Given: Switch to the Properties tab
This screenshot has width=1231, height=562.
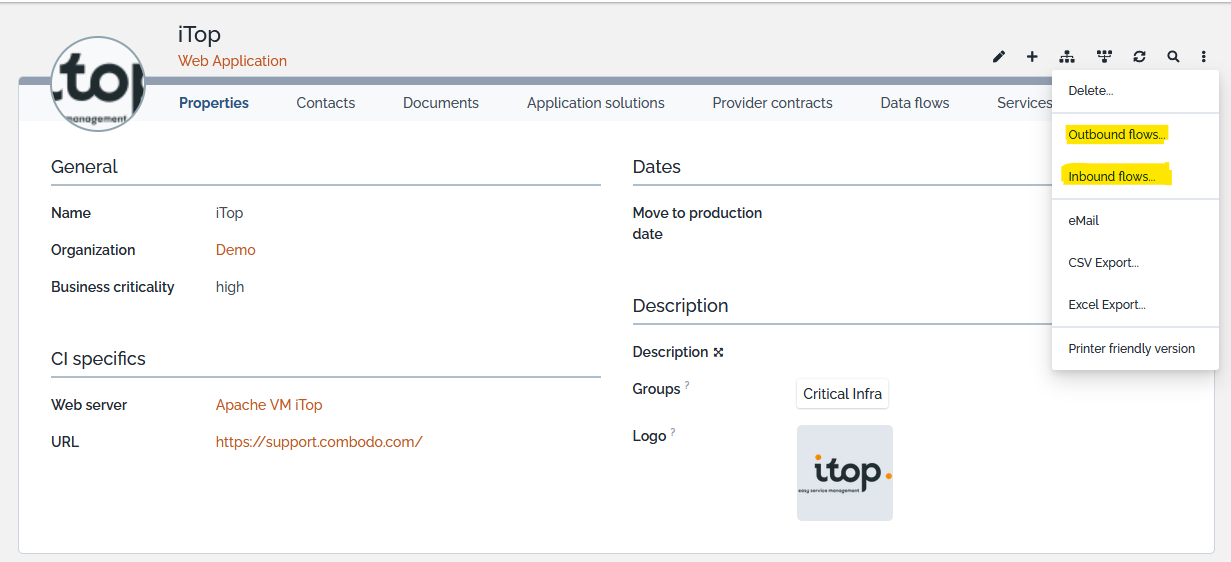Looking at the screenshot, I should pos(214,103).
